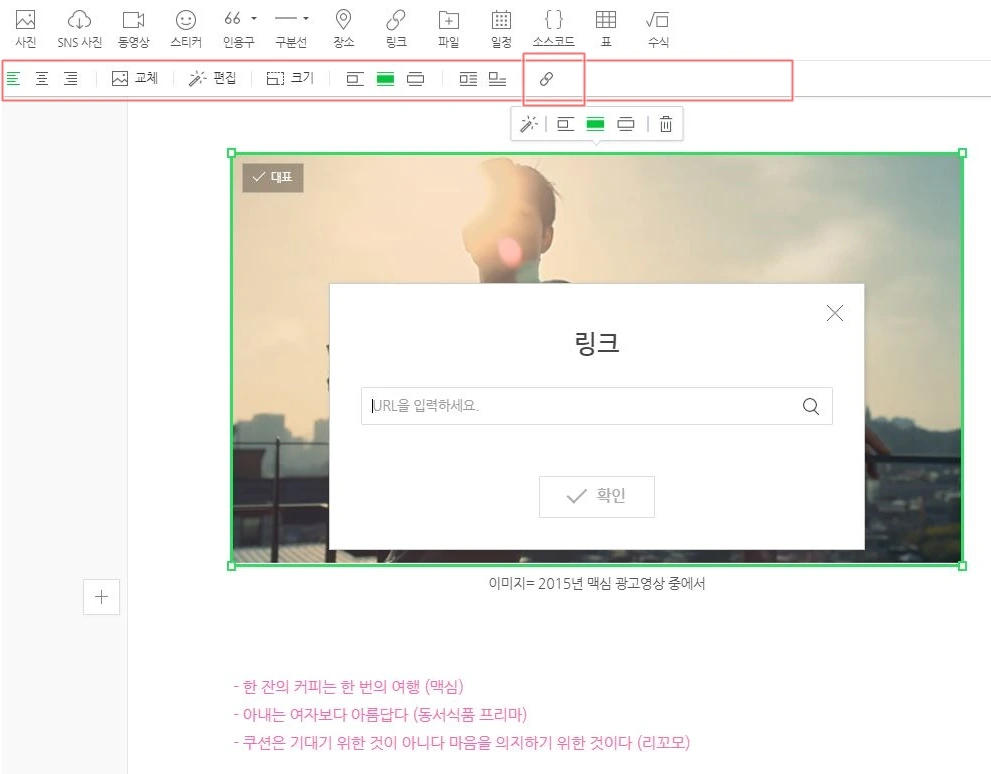The width and height of the screenshot is (991, 774).
Task: Delete the image with the trash icon
Action: 666,124
